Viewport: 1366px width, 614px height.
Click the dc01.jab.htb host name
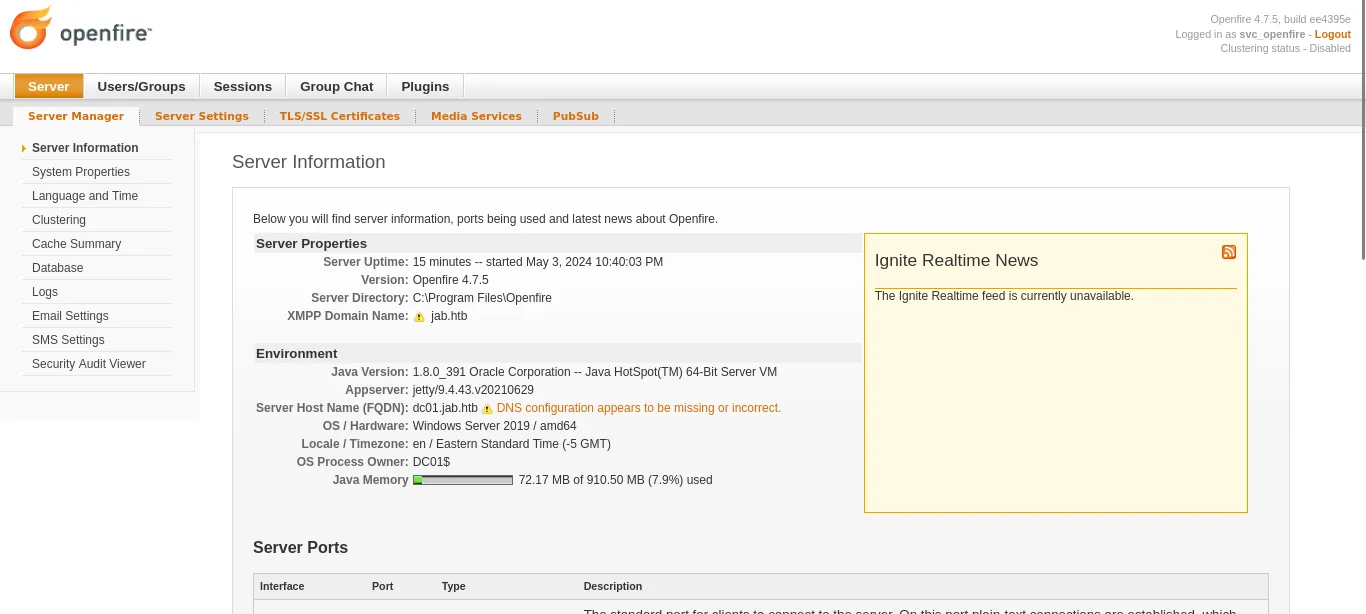[445, 408]
